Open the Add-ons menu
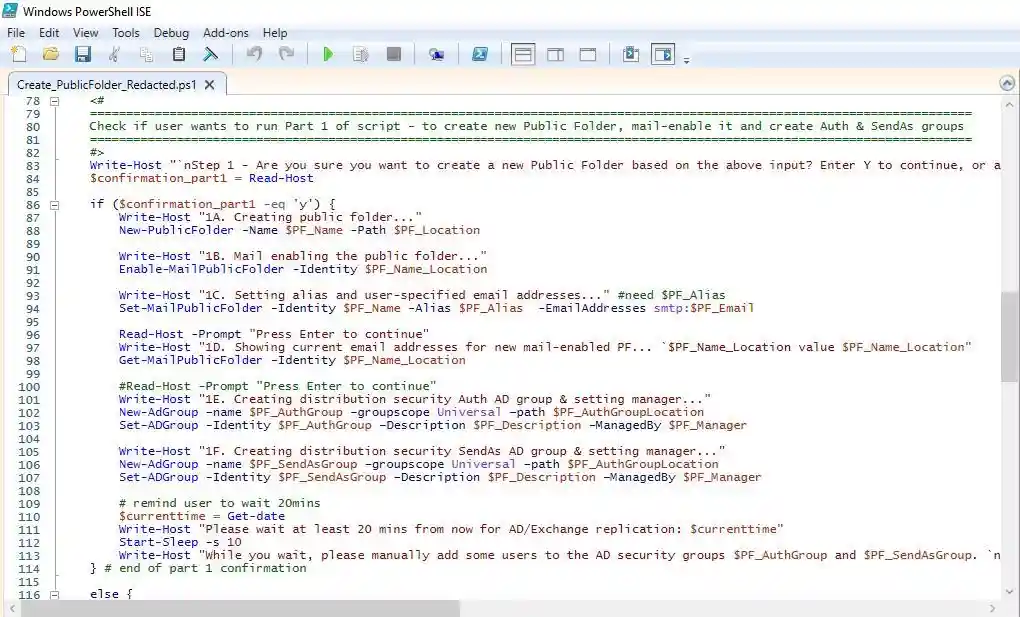The image size is (1020, 617). coord(226,33)
